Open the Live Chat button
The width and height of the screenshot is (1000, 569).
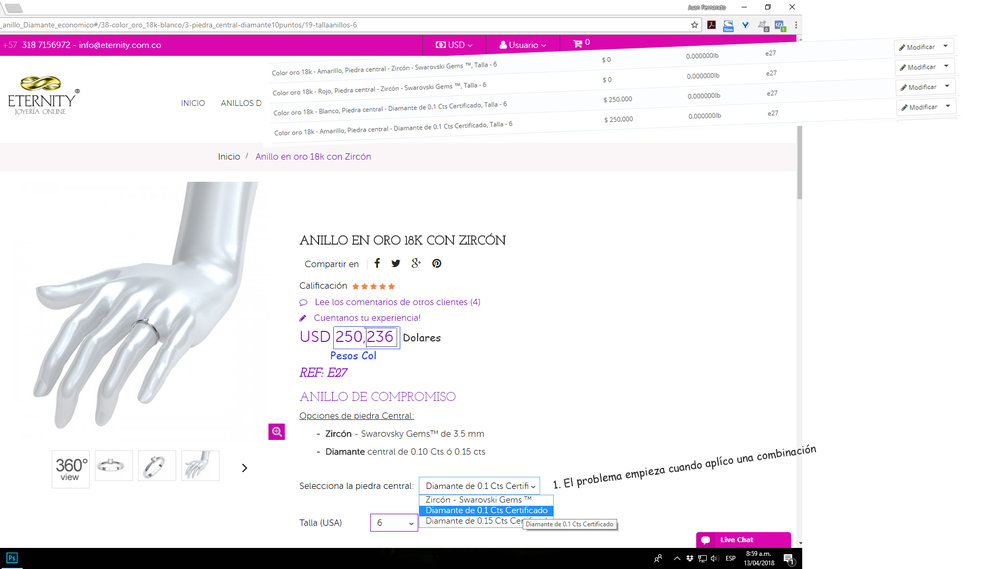tap(744, 540)
